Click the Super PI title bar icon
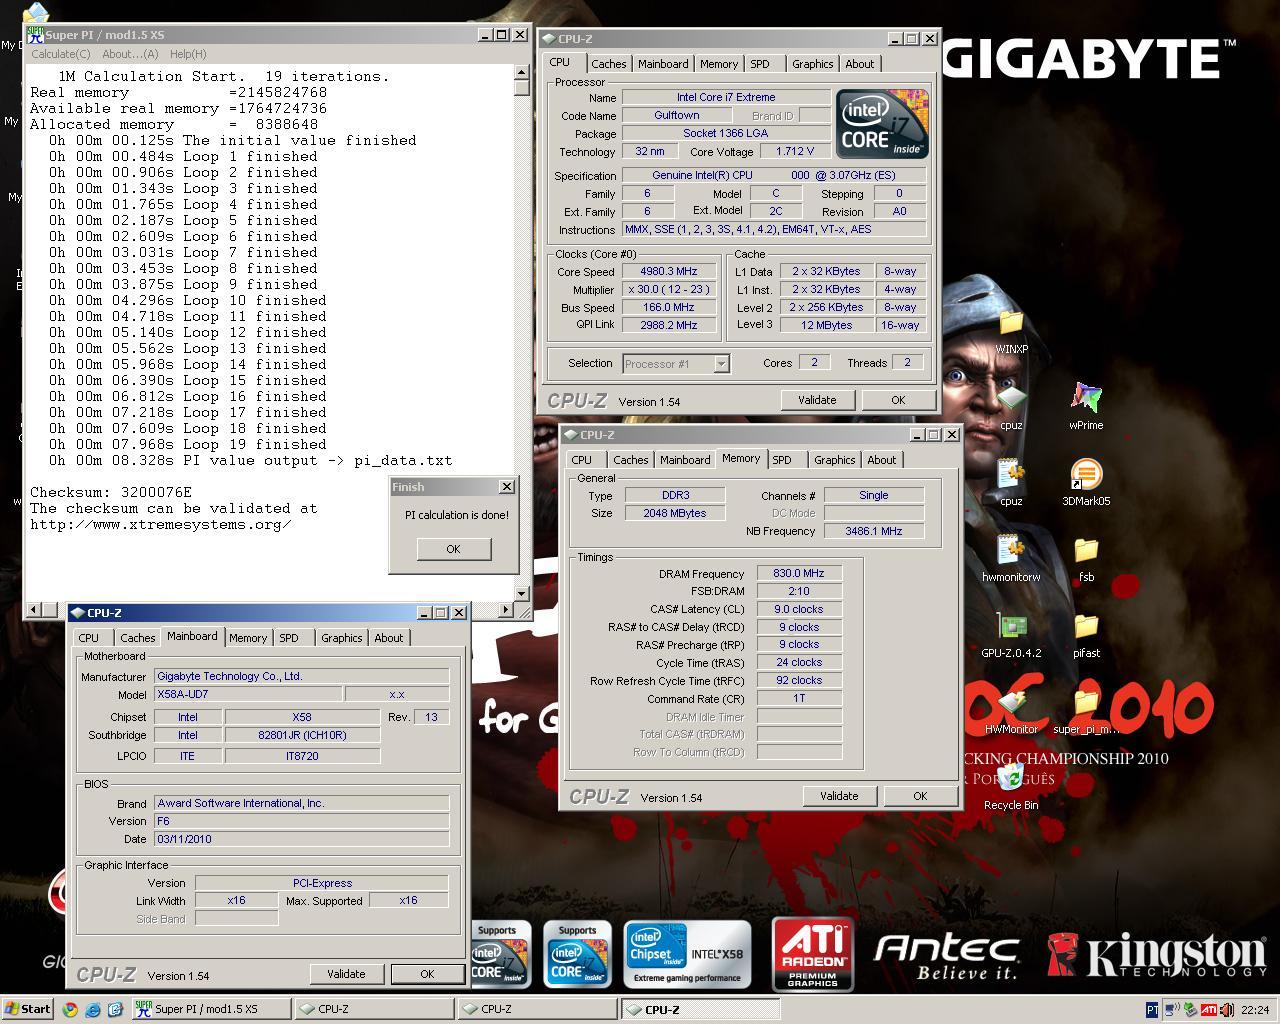1280x1024 pixels. (x=35, y=35)
